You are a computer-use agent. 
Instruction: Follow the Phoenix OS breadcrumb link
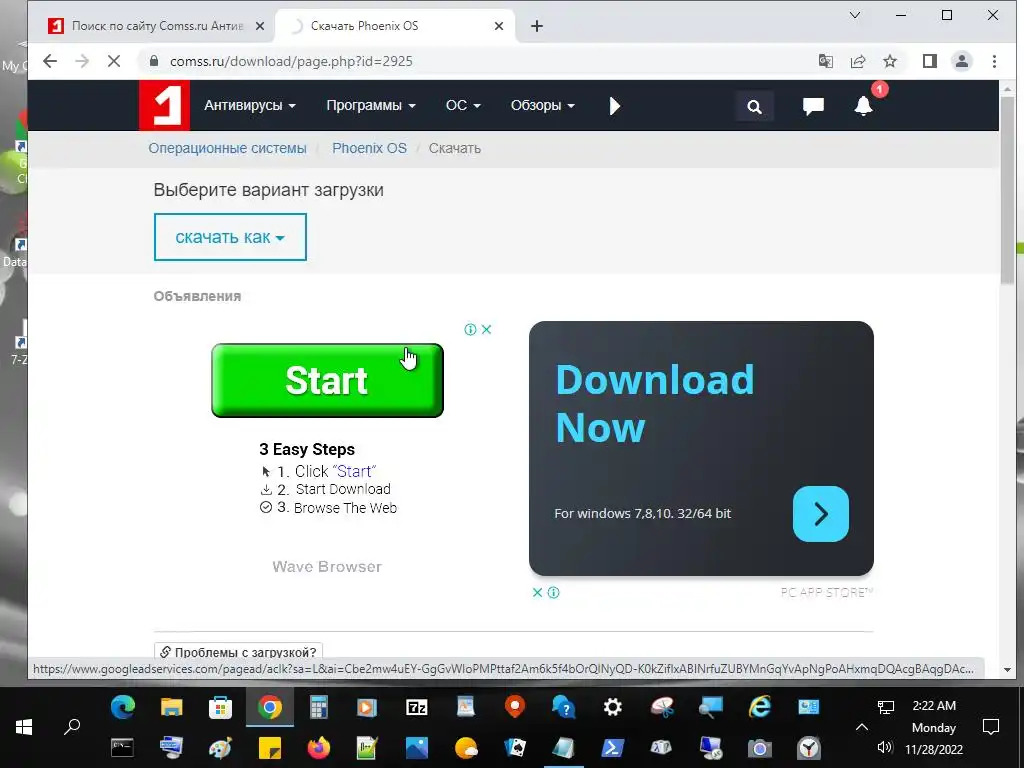coord(369,148)
